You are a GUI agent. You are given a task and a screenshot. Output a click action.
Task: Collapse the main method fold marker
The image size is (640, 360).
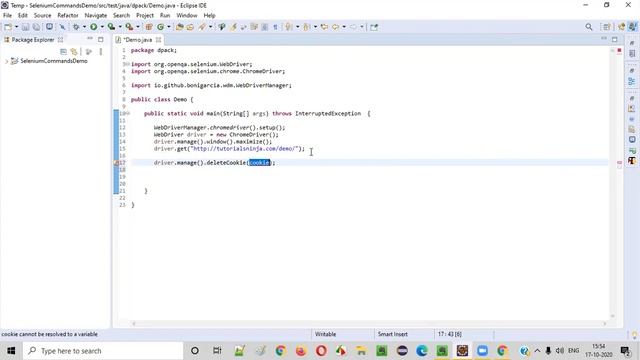[128, 113]
